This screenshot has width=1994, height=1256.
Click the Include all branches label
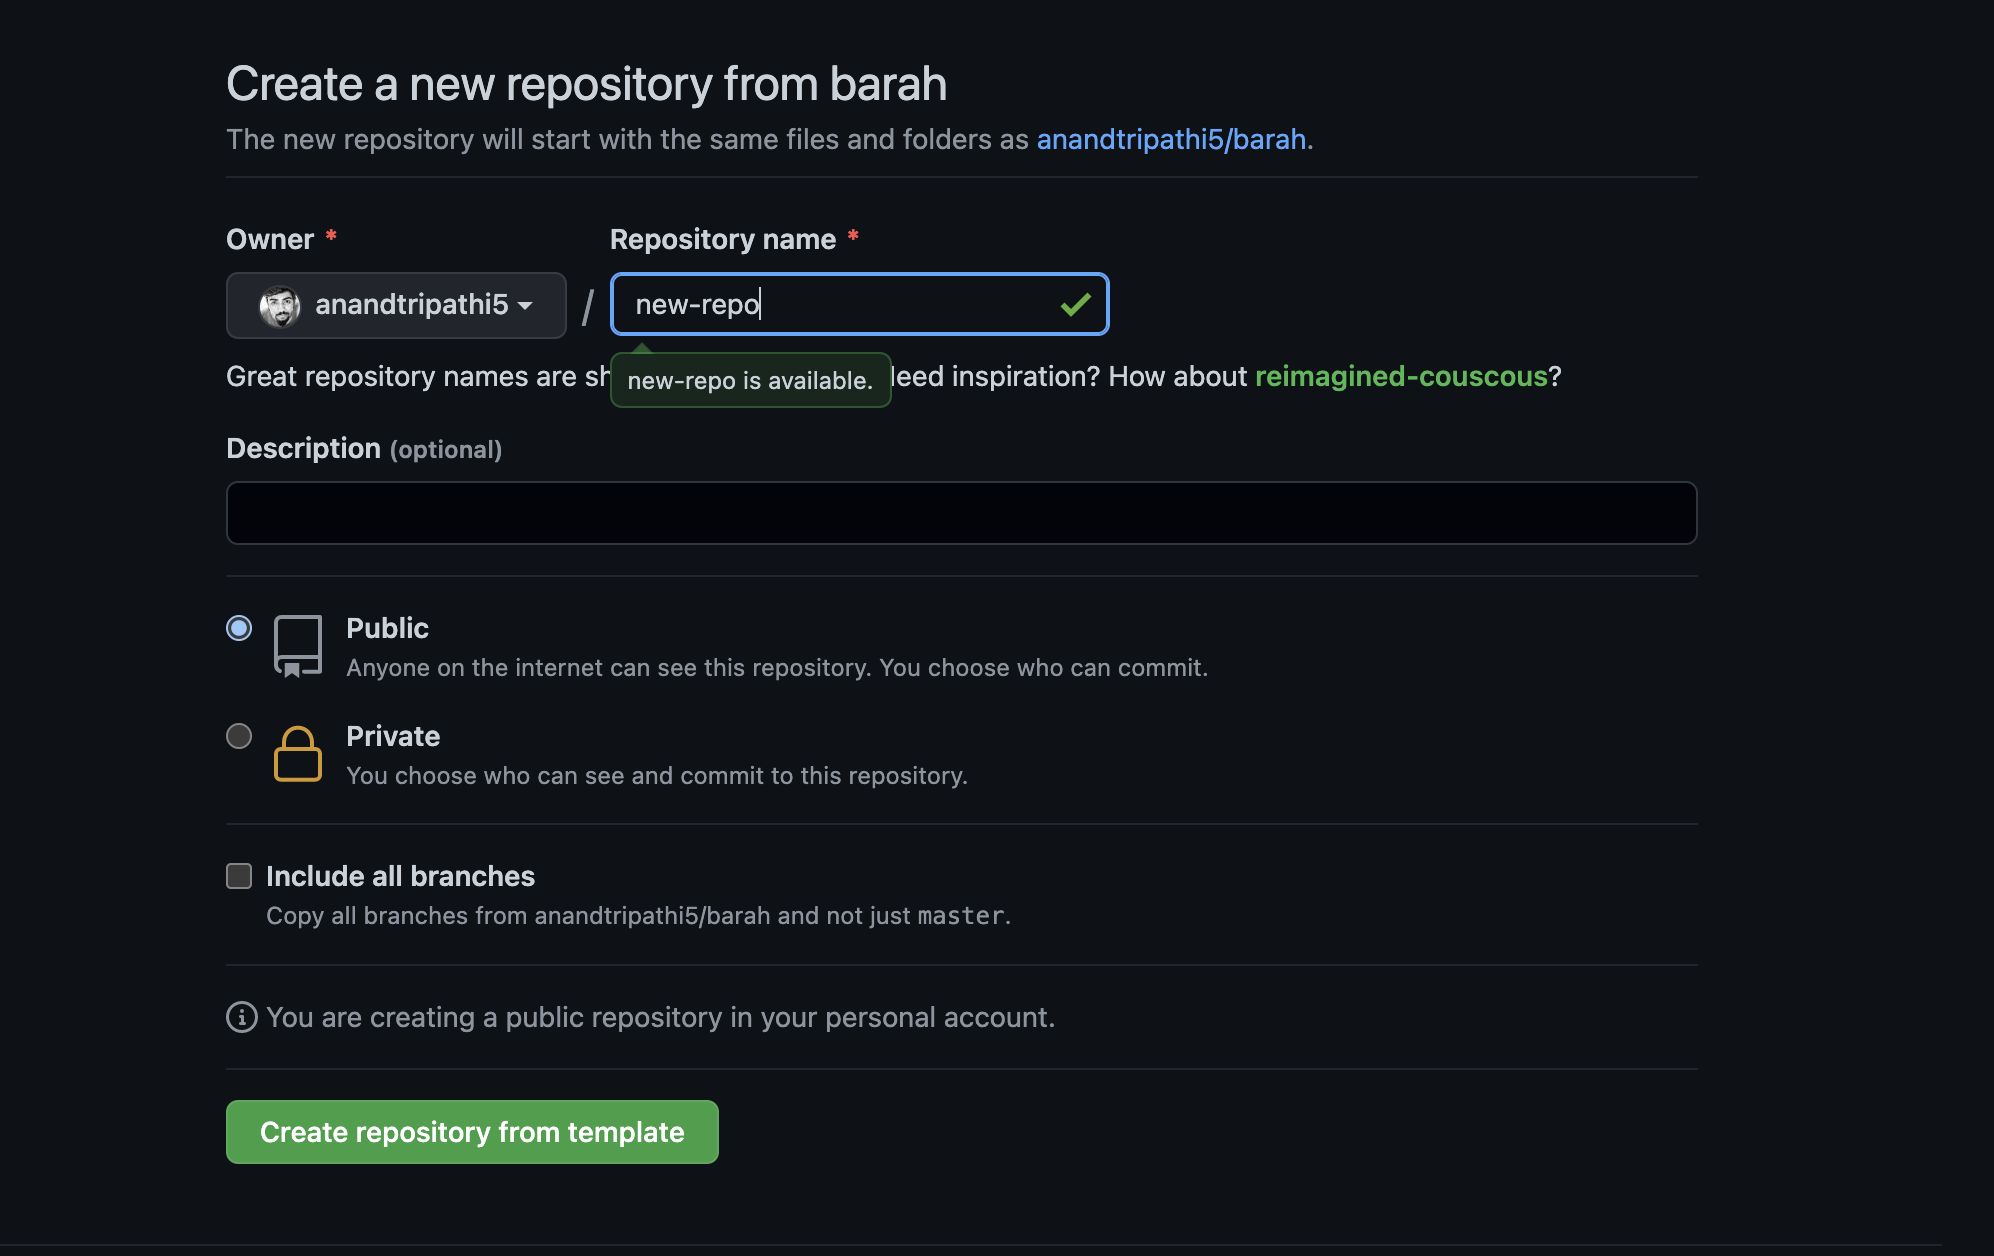pos(400,876)
